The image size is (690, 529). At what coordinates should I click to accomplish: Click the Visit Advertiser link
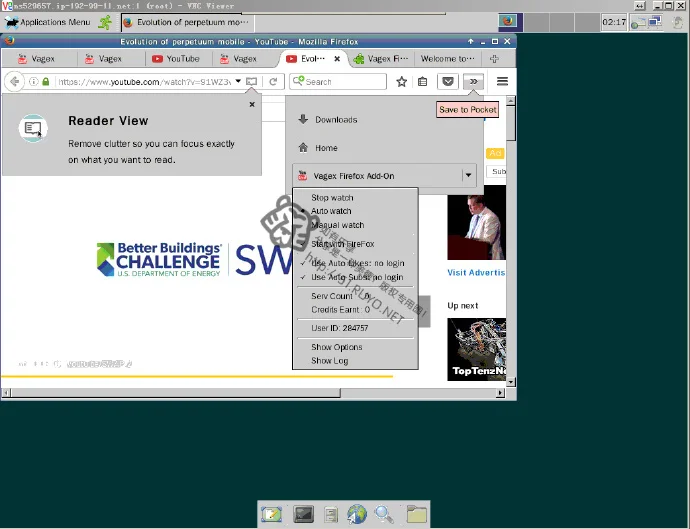(x=476, y=272)
